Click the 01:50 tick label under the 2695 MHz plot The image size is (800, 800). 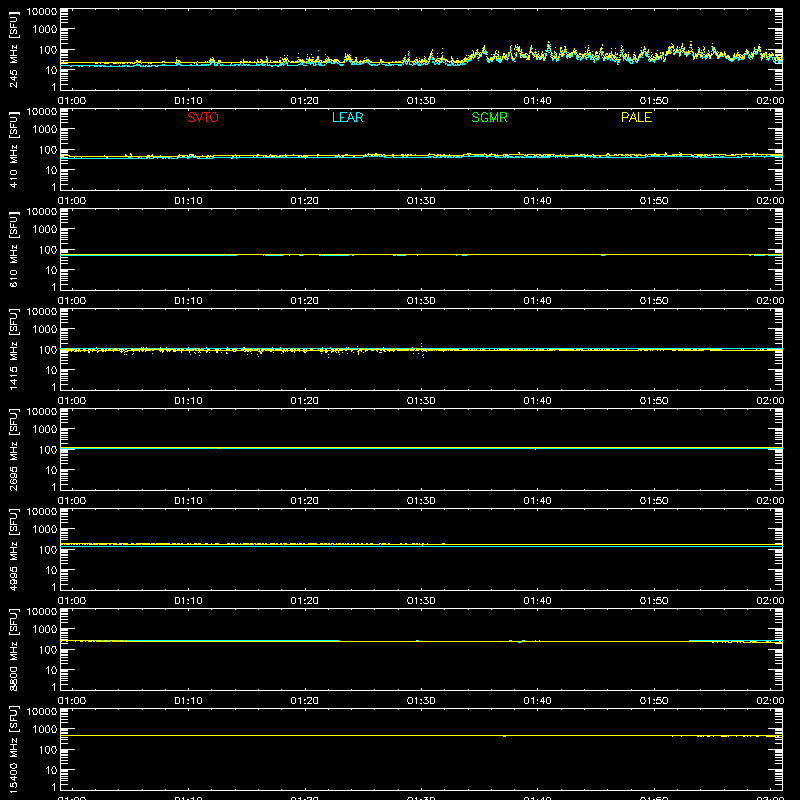click(654, 501)
